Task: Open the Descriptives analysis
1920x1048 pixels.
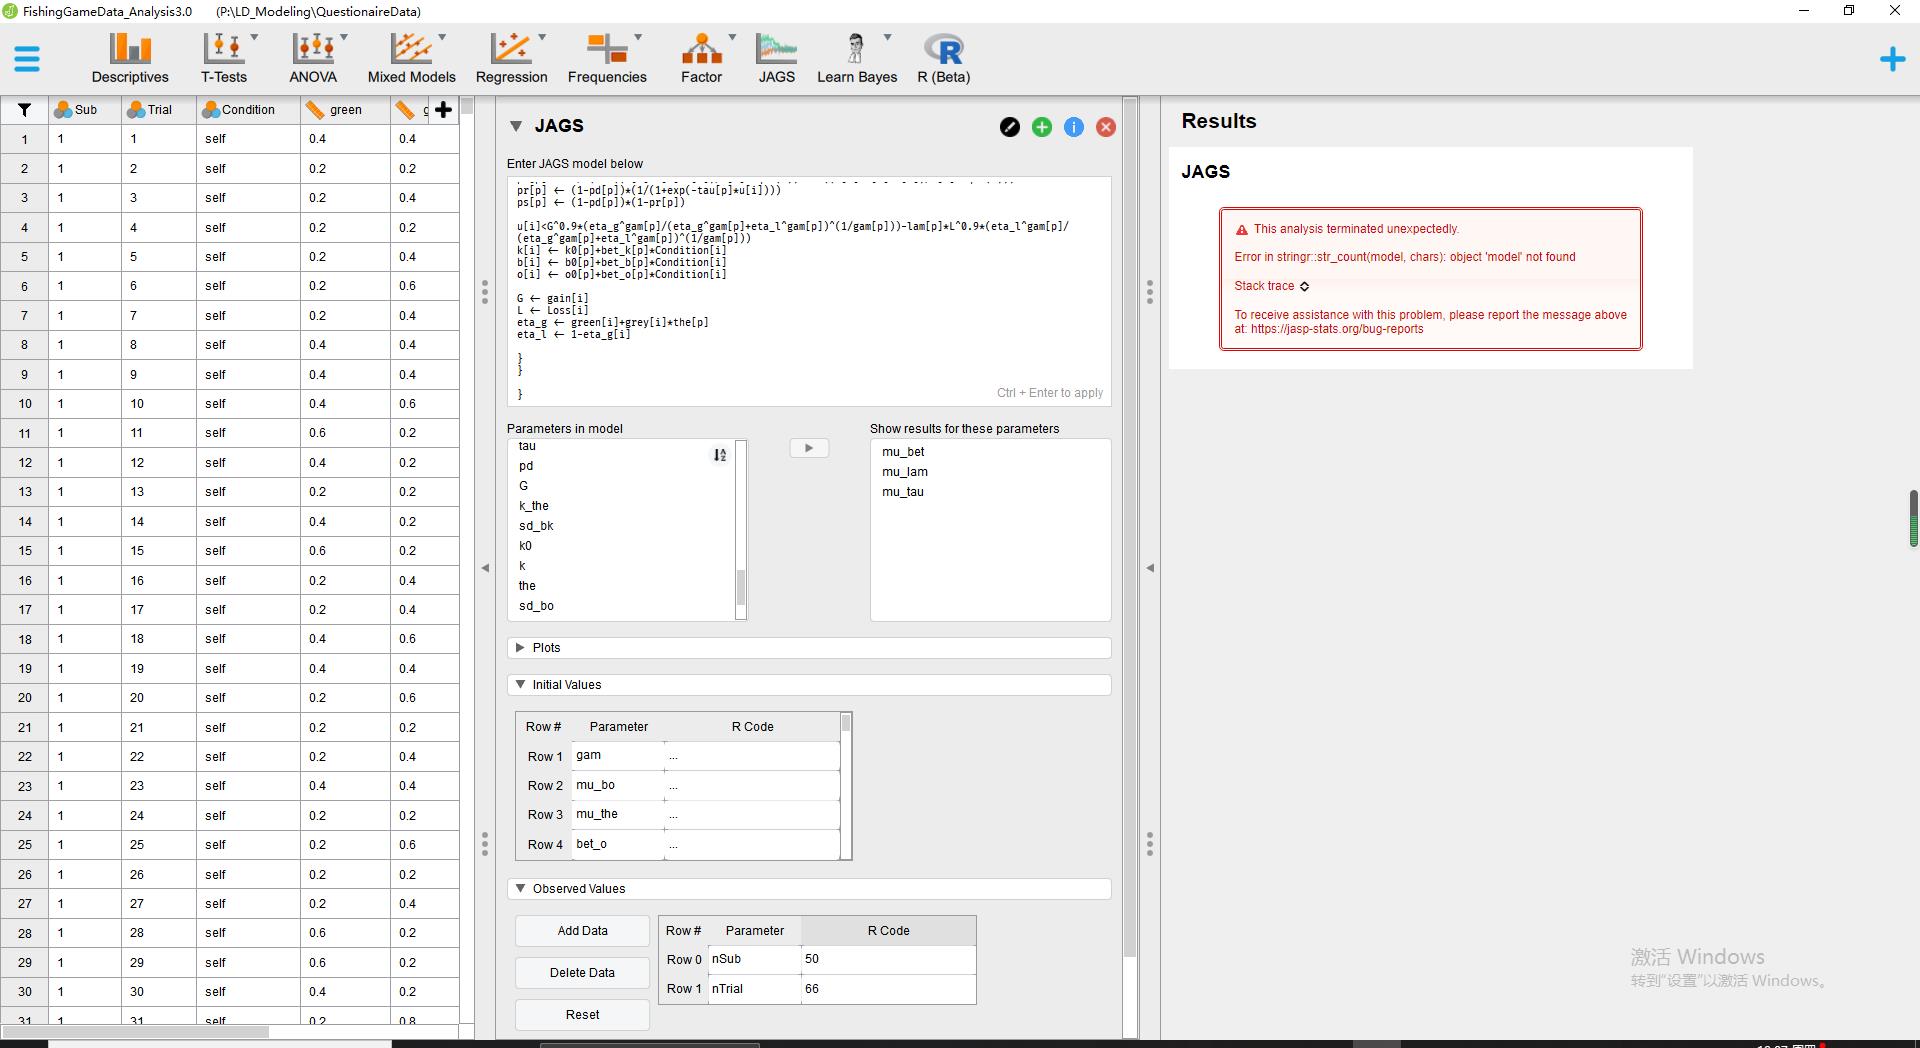Action: [129, 57]
